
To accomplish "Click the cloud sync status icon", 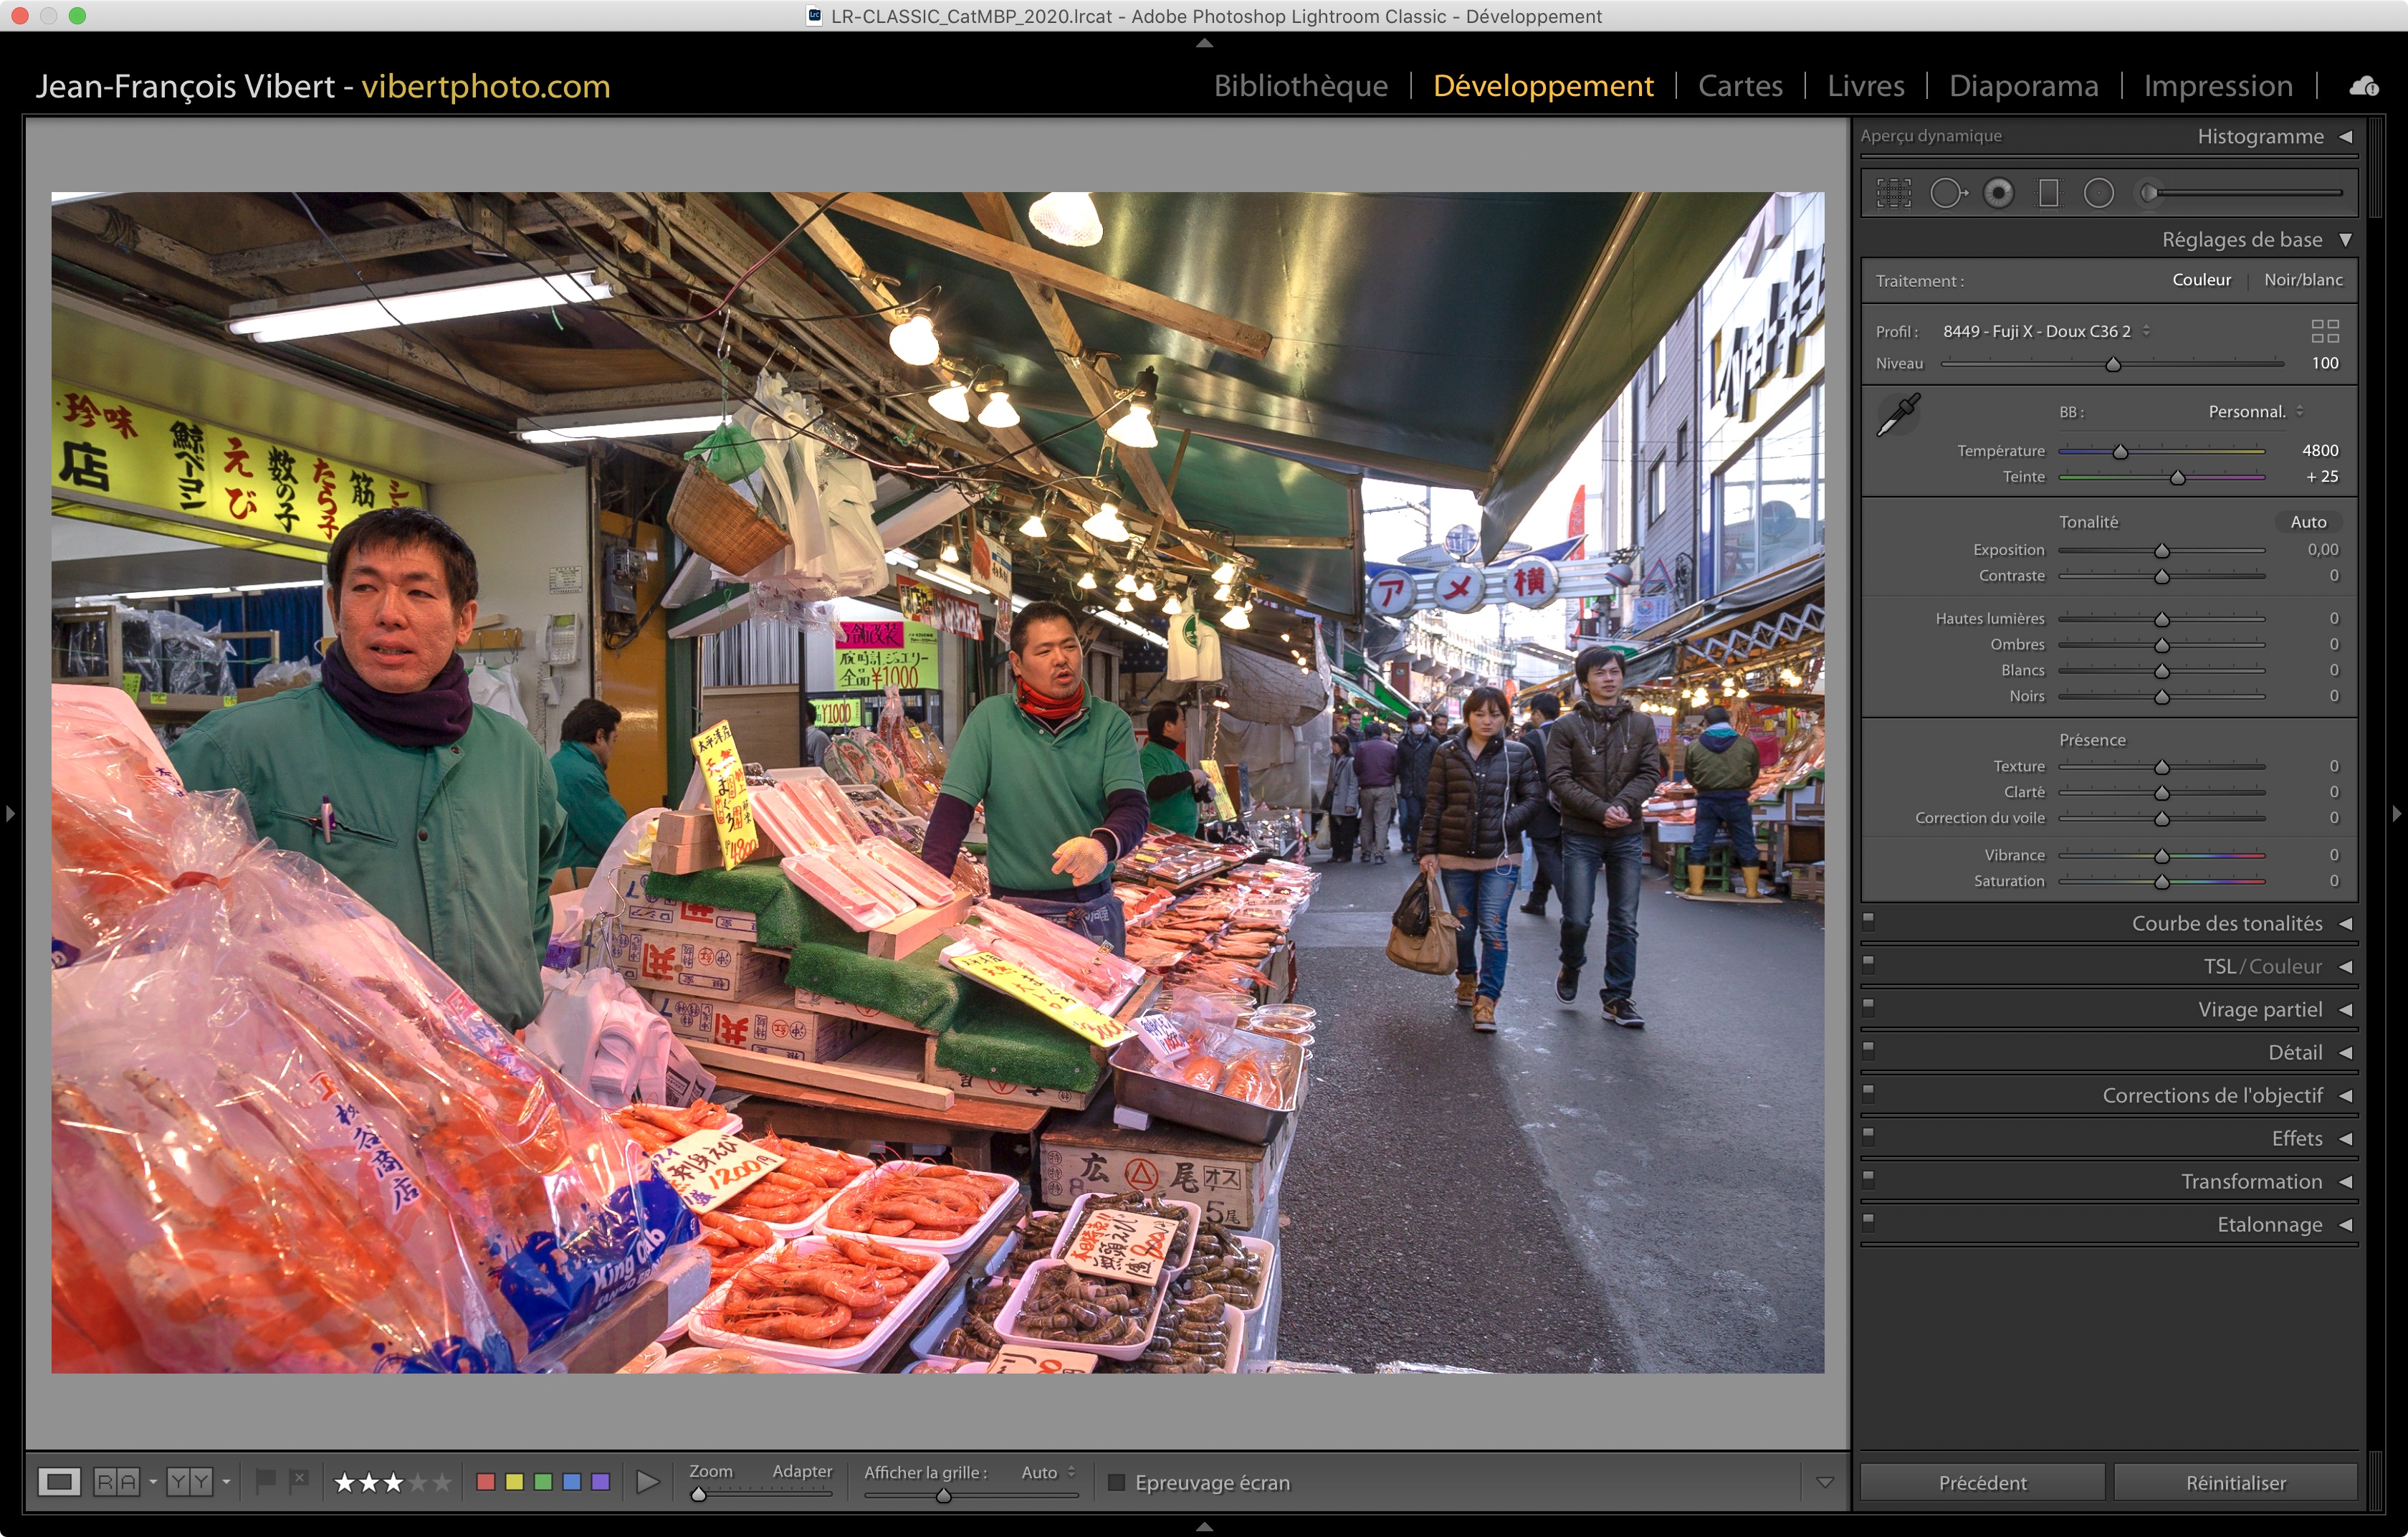I will tap(2363, 86).
